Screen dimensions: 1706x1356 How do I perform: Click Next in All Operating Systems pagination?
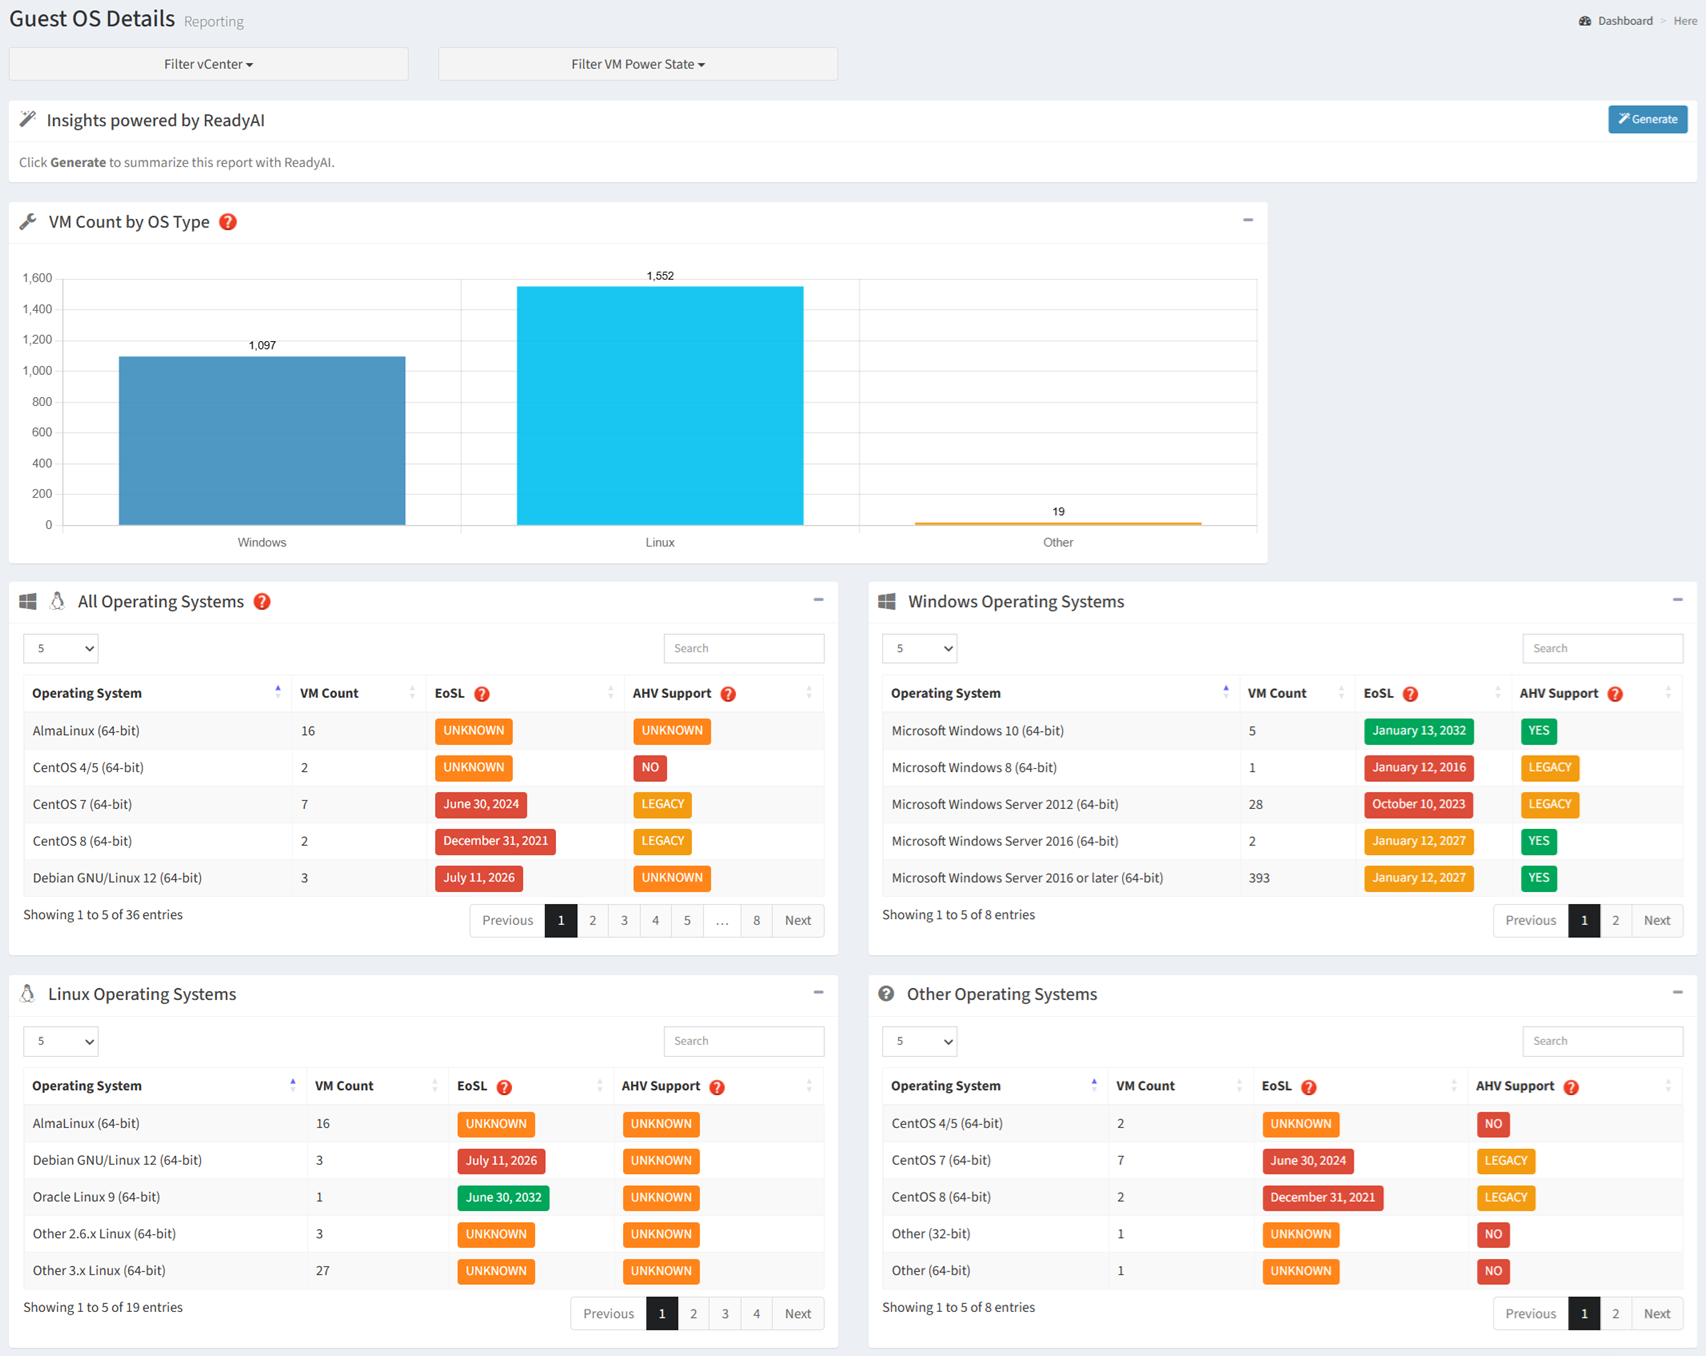(798, 921)
